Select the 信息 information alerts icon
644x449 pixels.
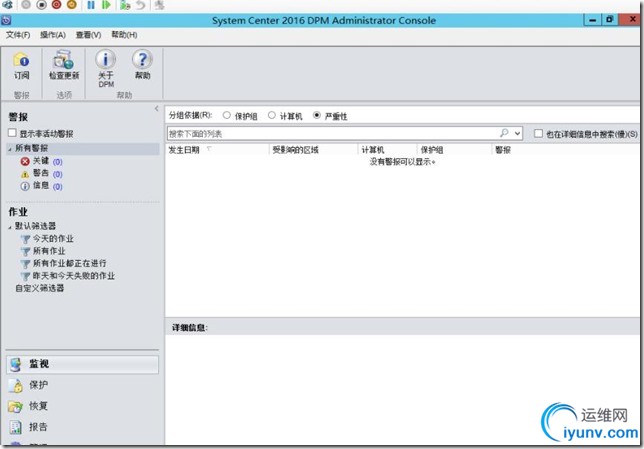coord(25,187)
